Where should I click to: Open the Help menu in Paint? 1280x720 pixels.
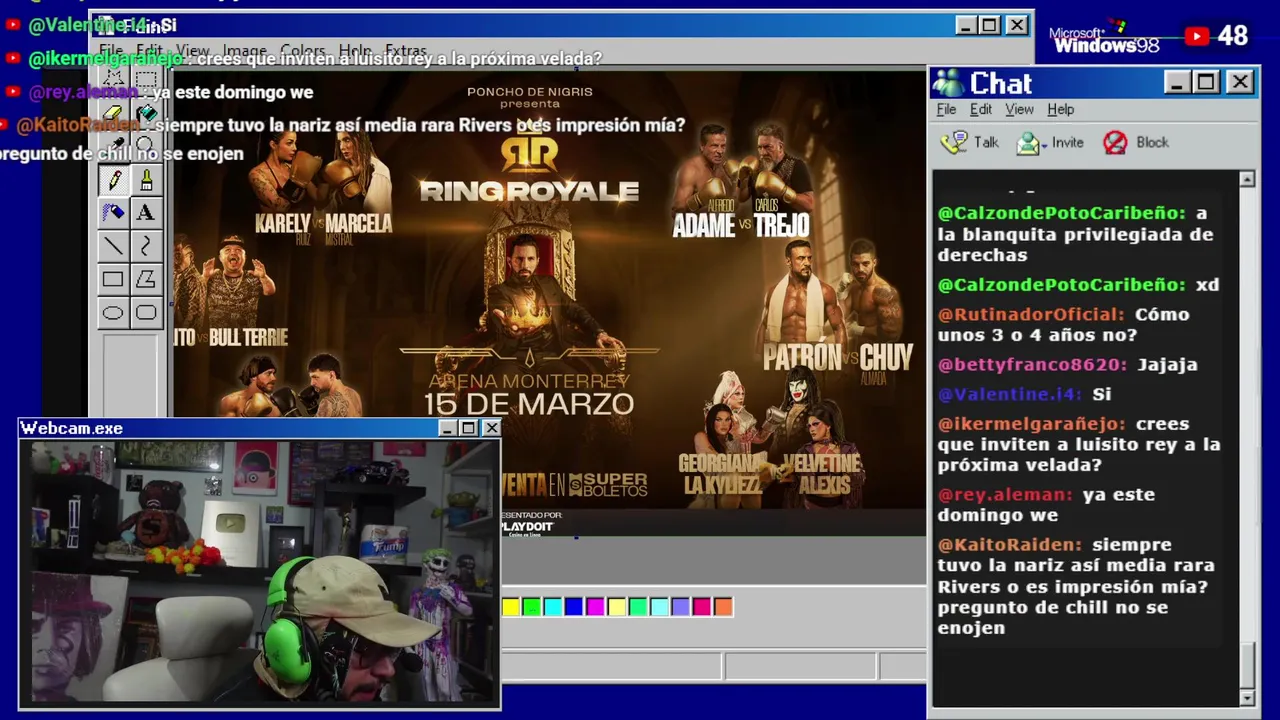pos(355,50)
